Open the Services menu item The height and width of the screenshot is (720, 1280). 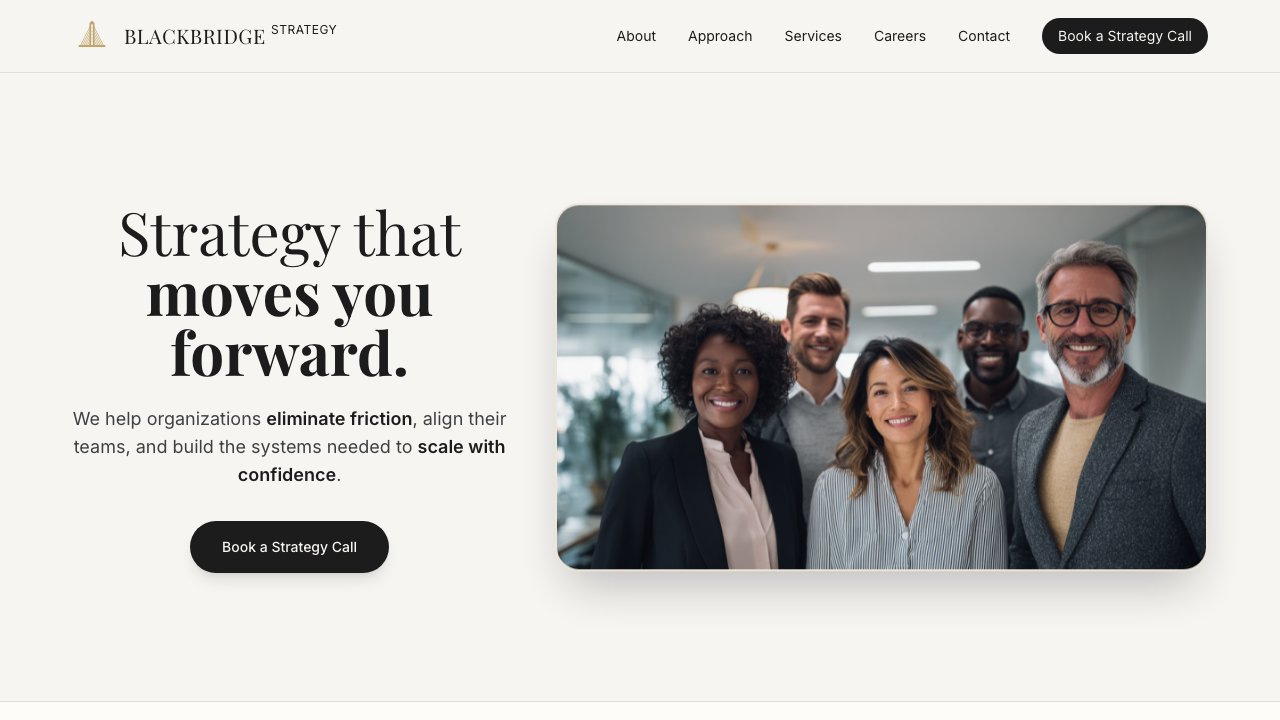point(813,36)
